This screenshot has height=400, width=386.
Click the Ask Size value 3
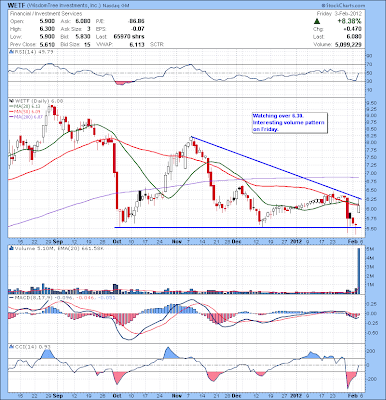[88, 29]
